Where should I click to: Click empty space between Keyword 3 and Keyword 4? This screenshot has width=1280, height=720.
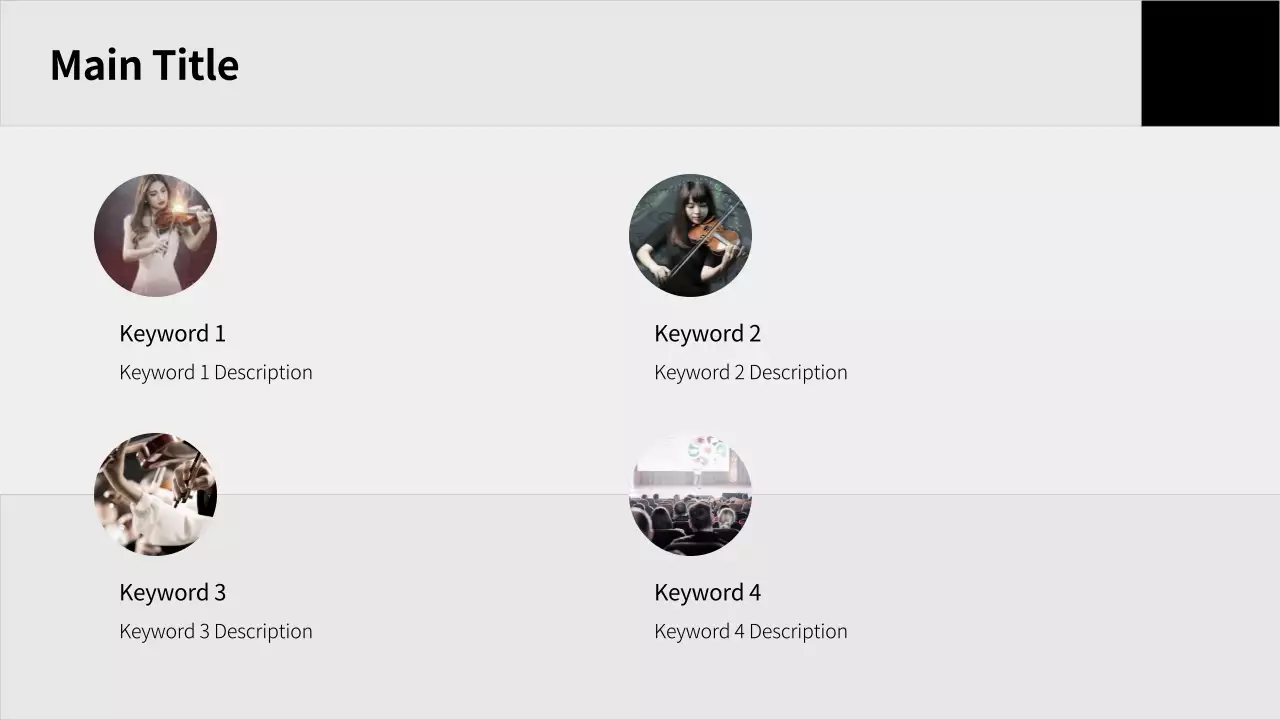pyautogui.click(x=440, y=593)
